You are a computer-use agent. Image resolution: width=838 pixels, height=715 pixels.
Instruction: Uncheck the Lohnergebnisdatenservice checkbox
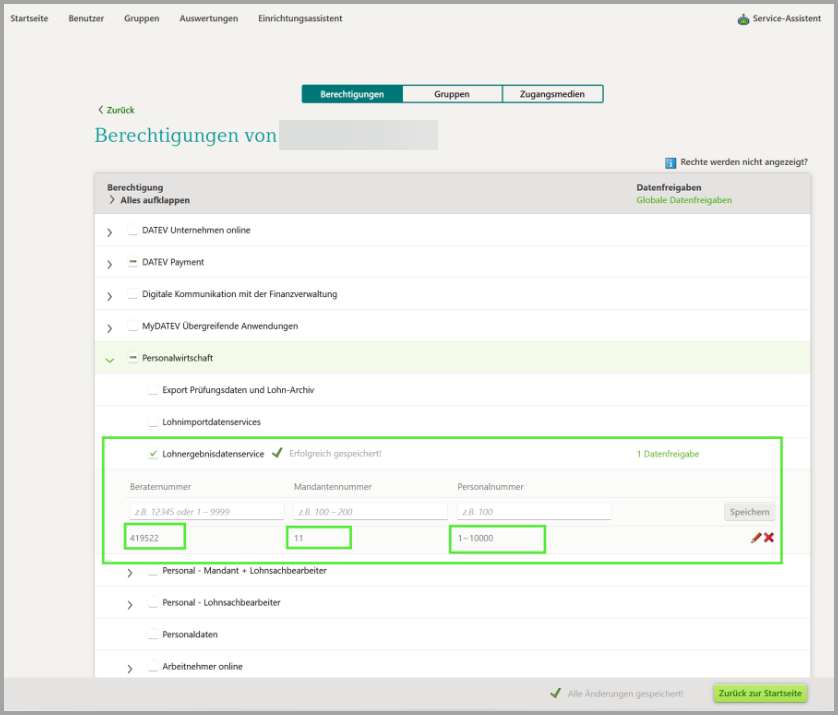point(153,454)
